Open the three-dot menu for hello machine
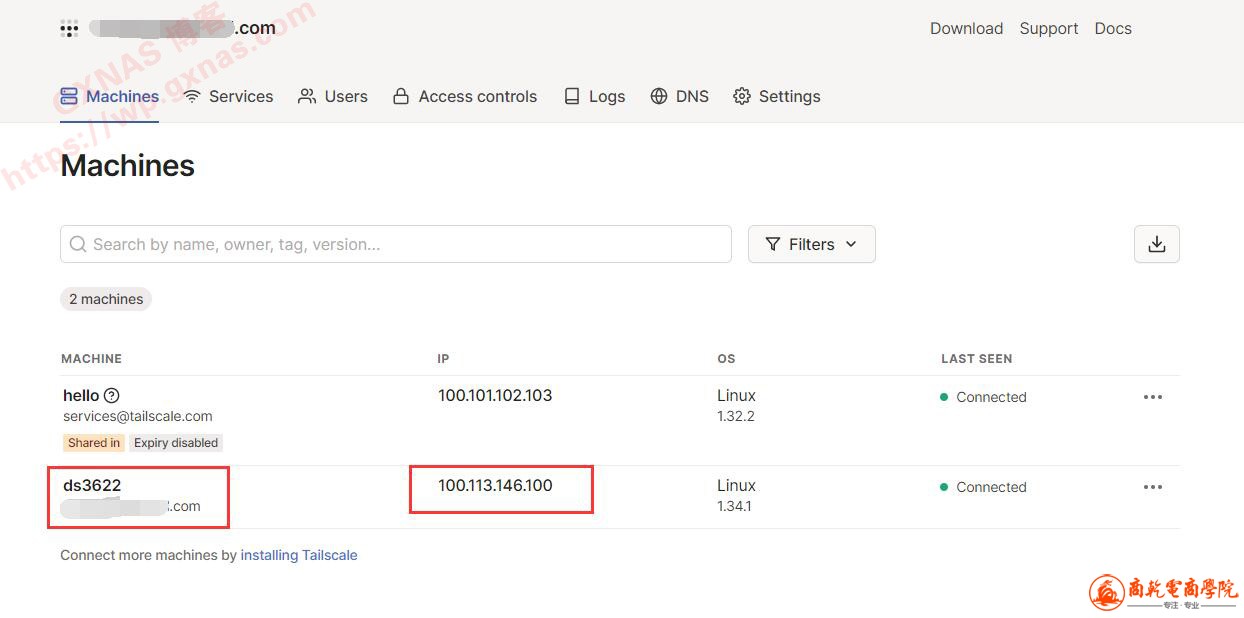This screenshot has height=618, width=1244. (1153, 397)
